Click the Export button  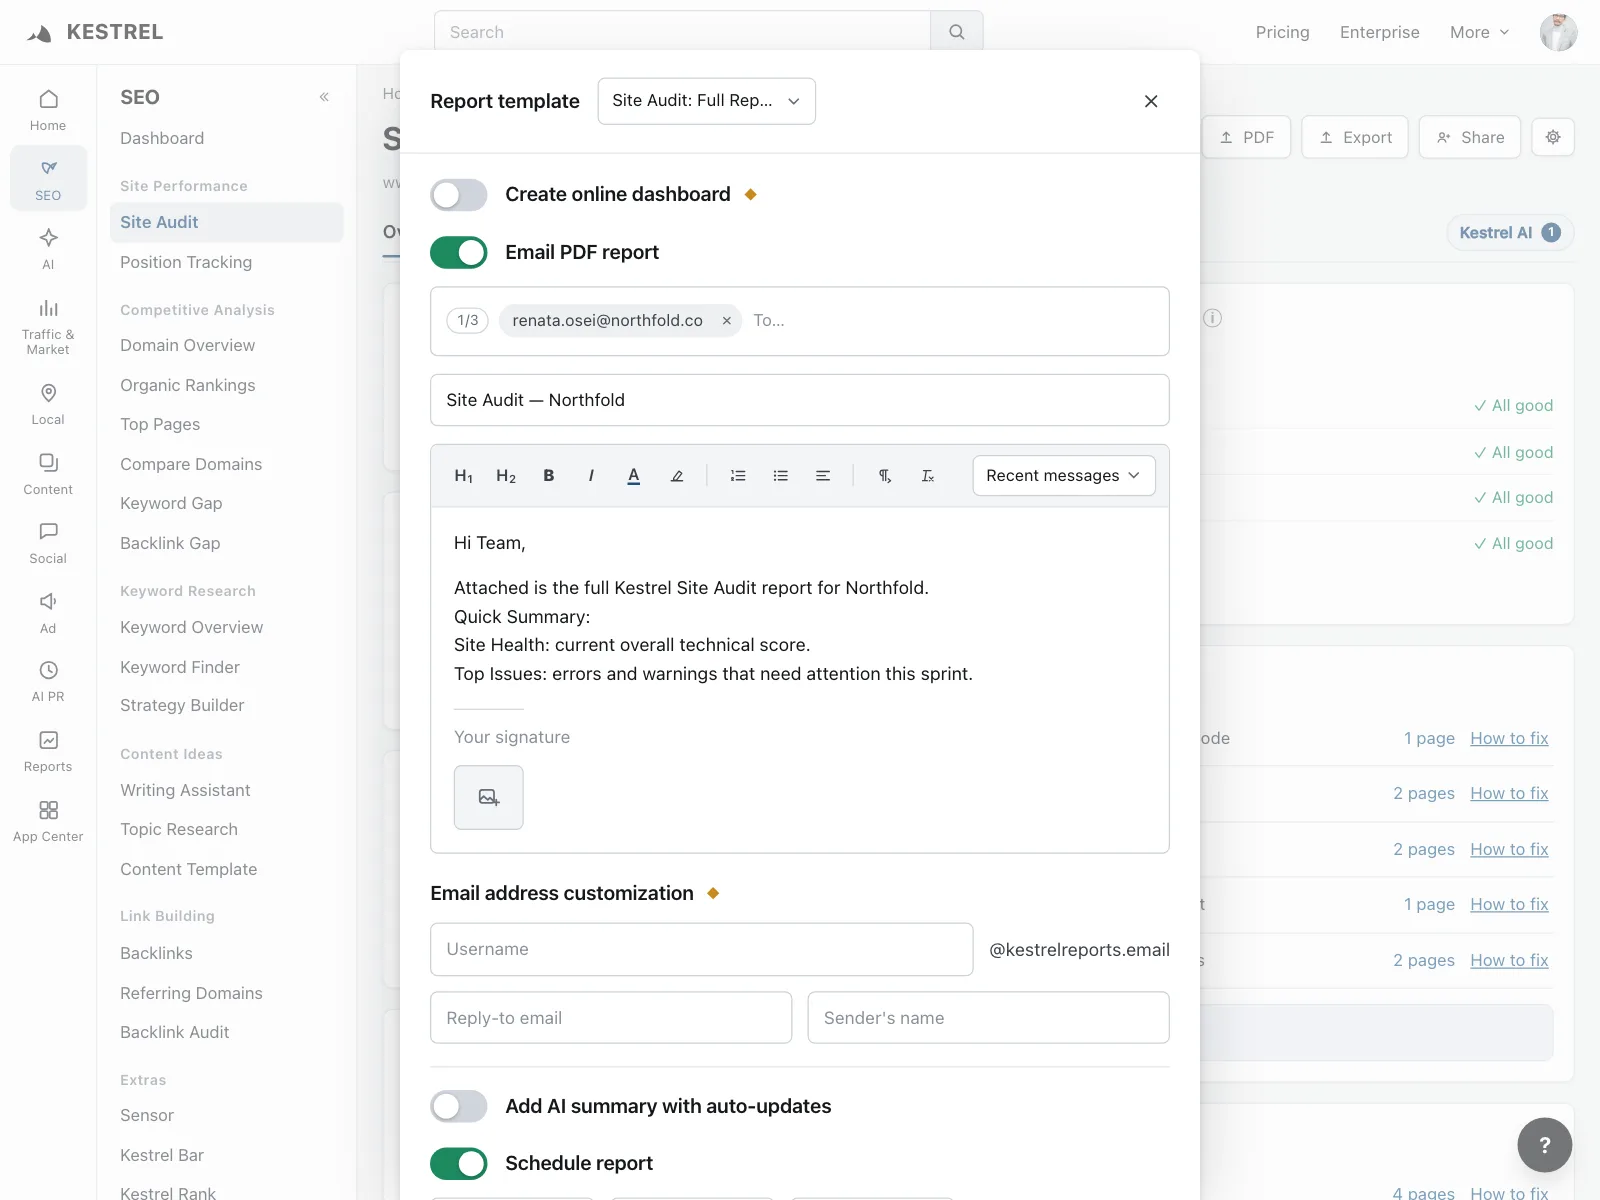tap(1355, 137)
